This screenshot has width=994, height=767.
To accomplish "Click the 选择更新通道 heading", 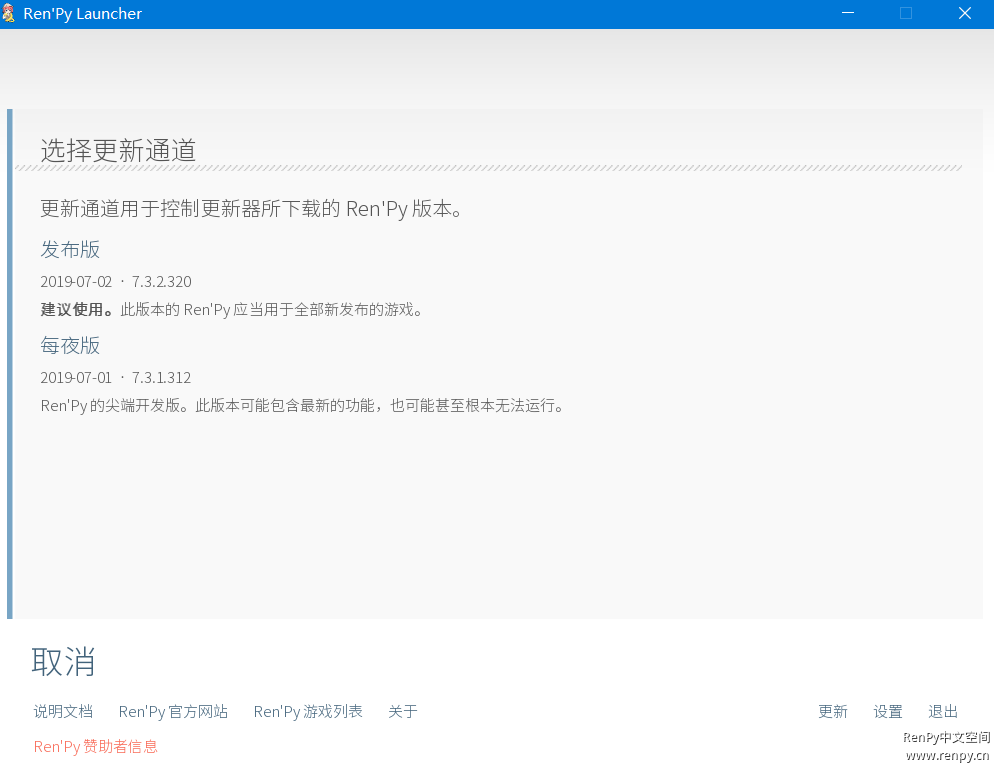I will [119, 150].
